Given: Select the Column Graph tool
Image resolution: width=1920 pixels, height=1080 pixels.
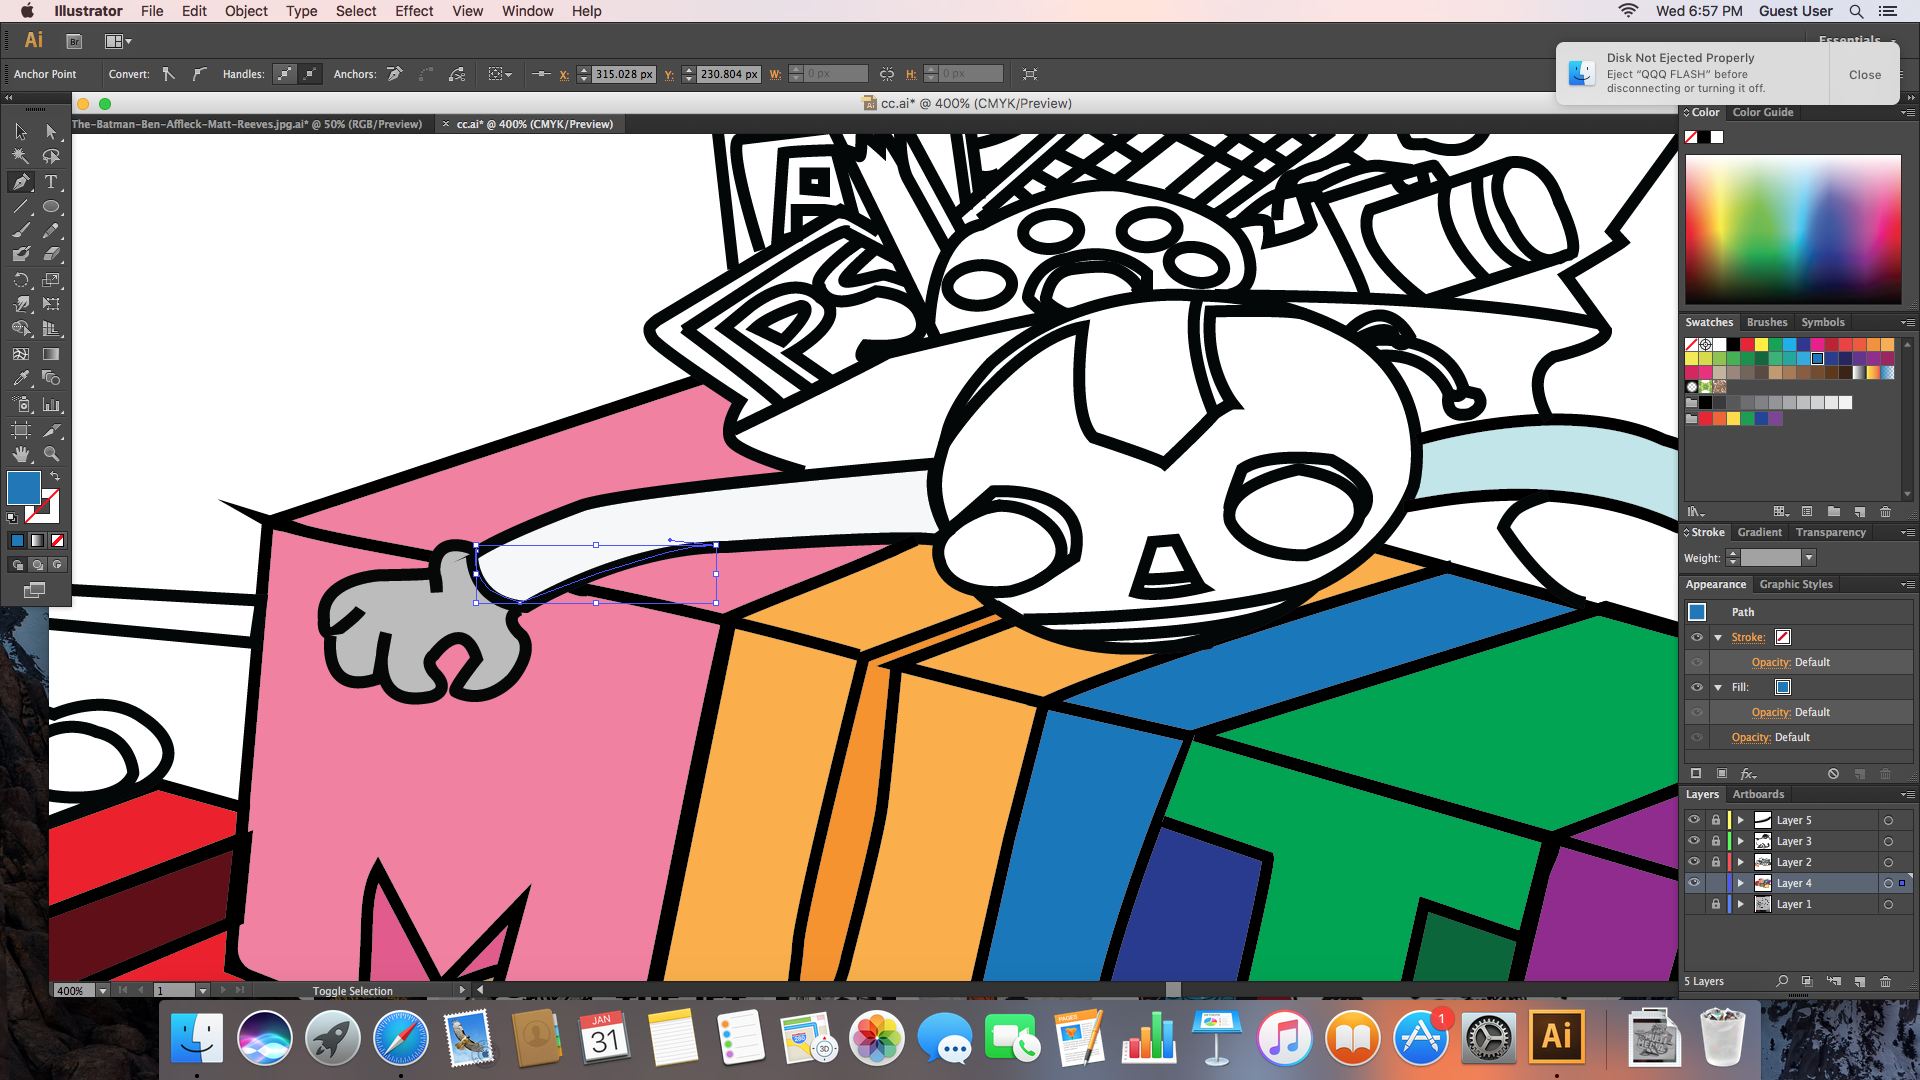Looking at the screenshot, I should pyautogui.click(x=51, y=405).
